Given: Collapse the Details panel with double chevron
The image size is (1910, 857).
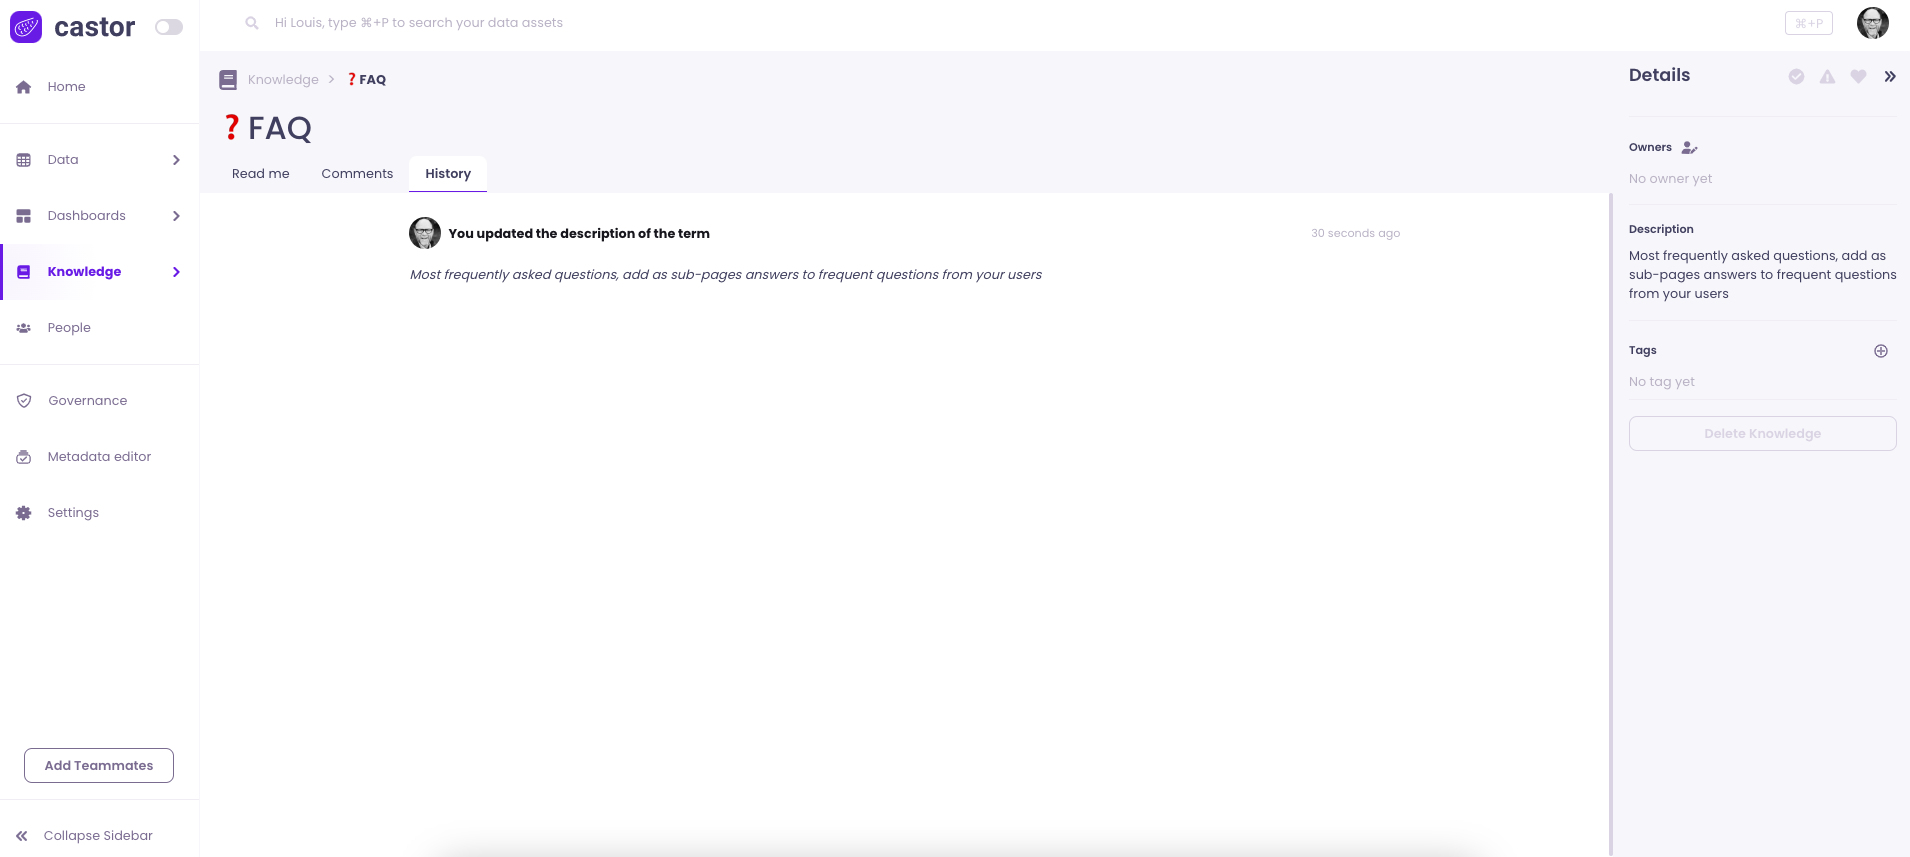Looking at the screenshot, I should (1889, 77).
